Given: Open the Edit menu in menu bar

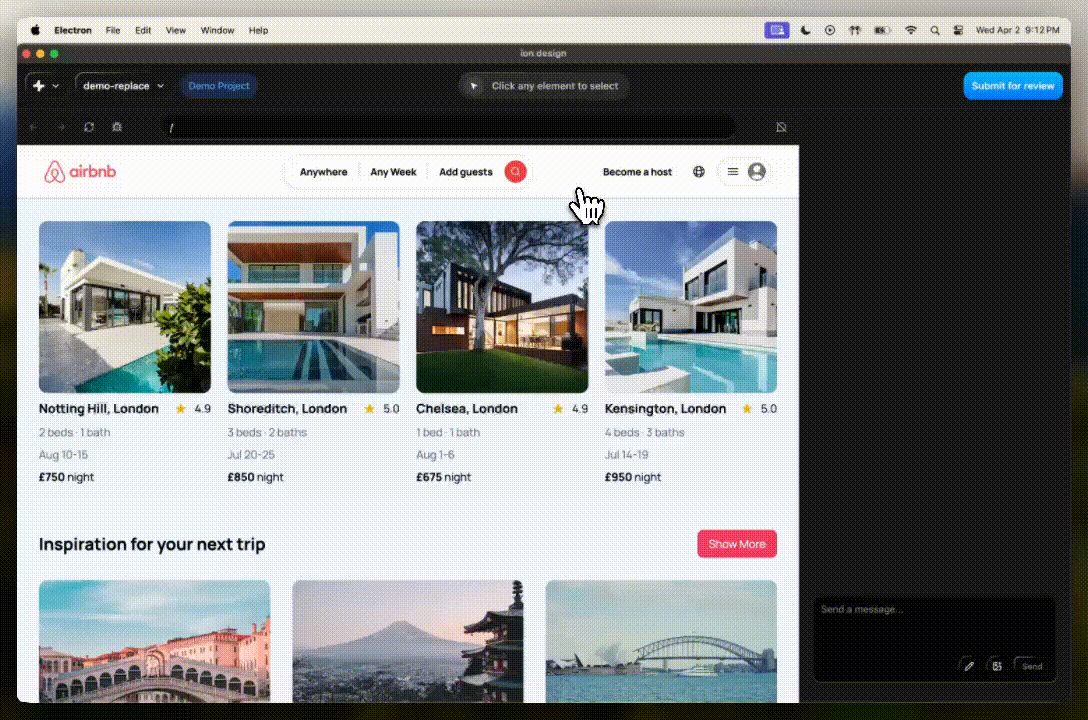Looking at the screenshot, I should 143,30.
